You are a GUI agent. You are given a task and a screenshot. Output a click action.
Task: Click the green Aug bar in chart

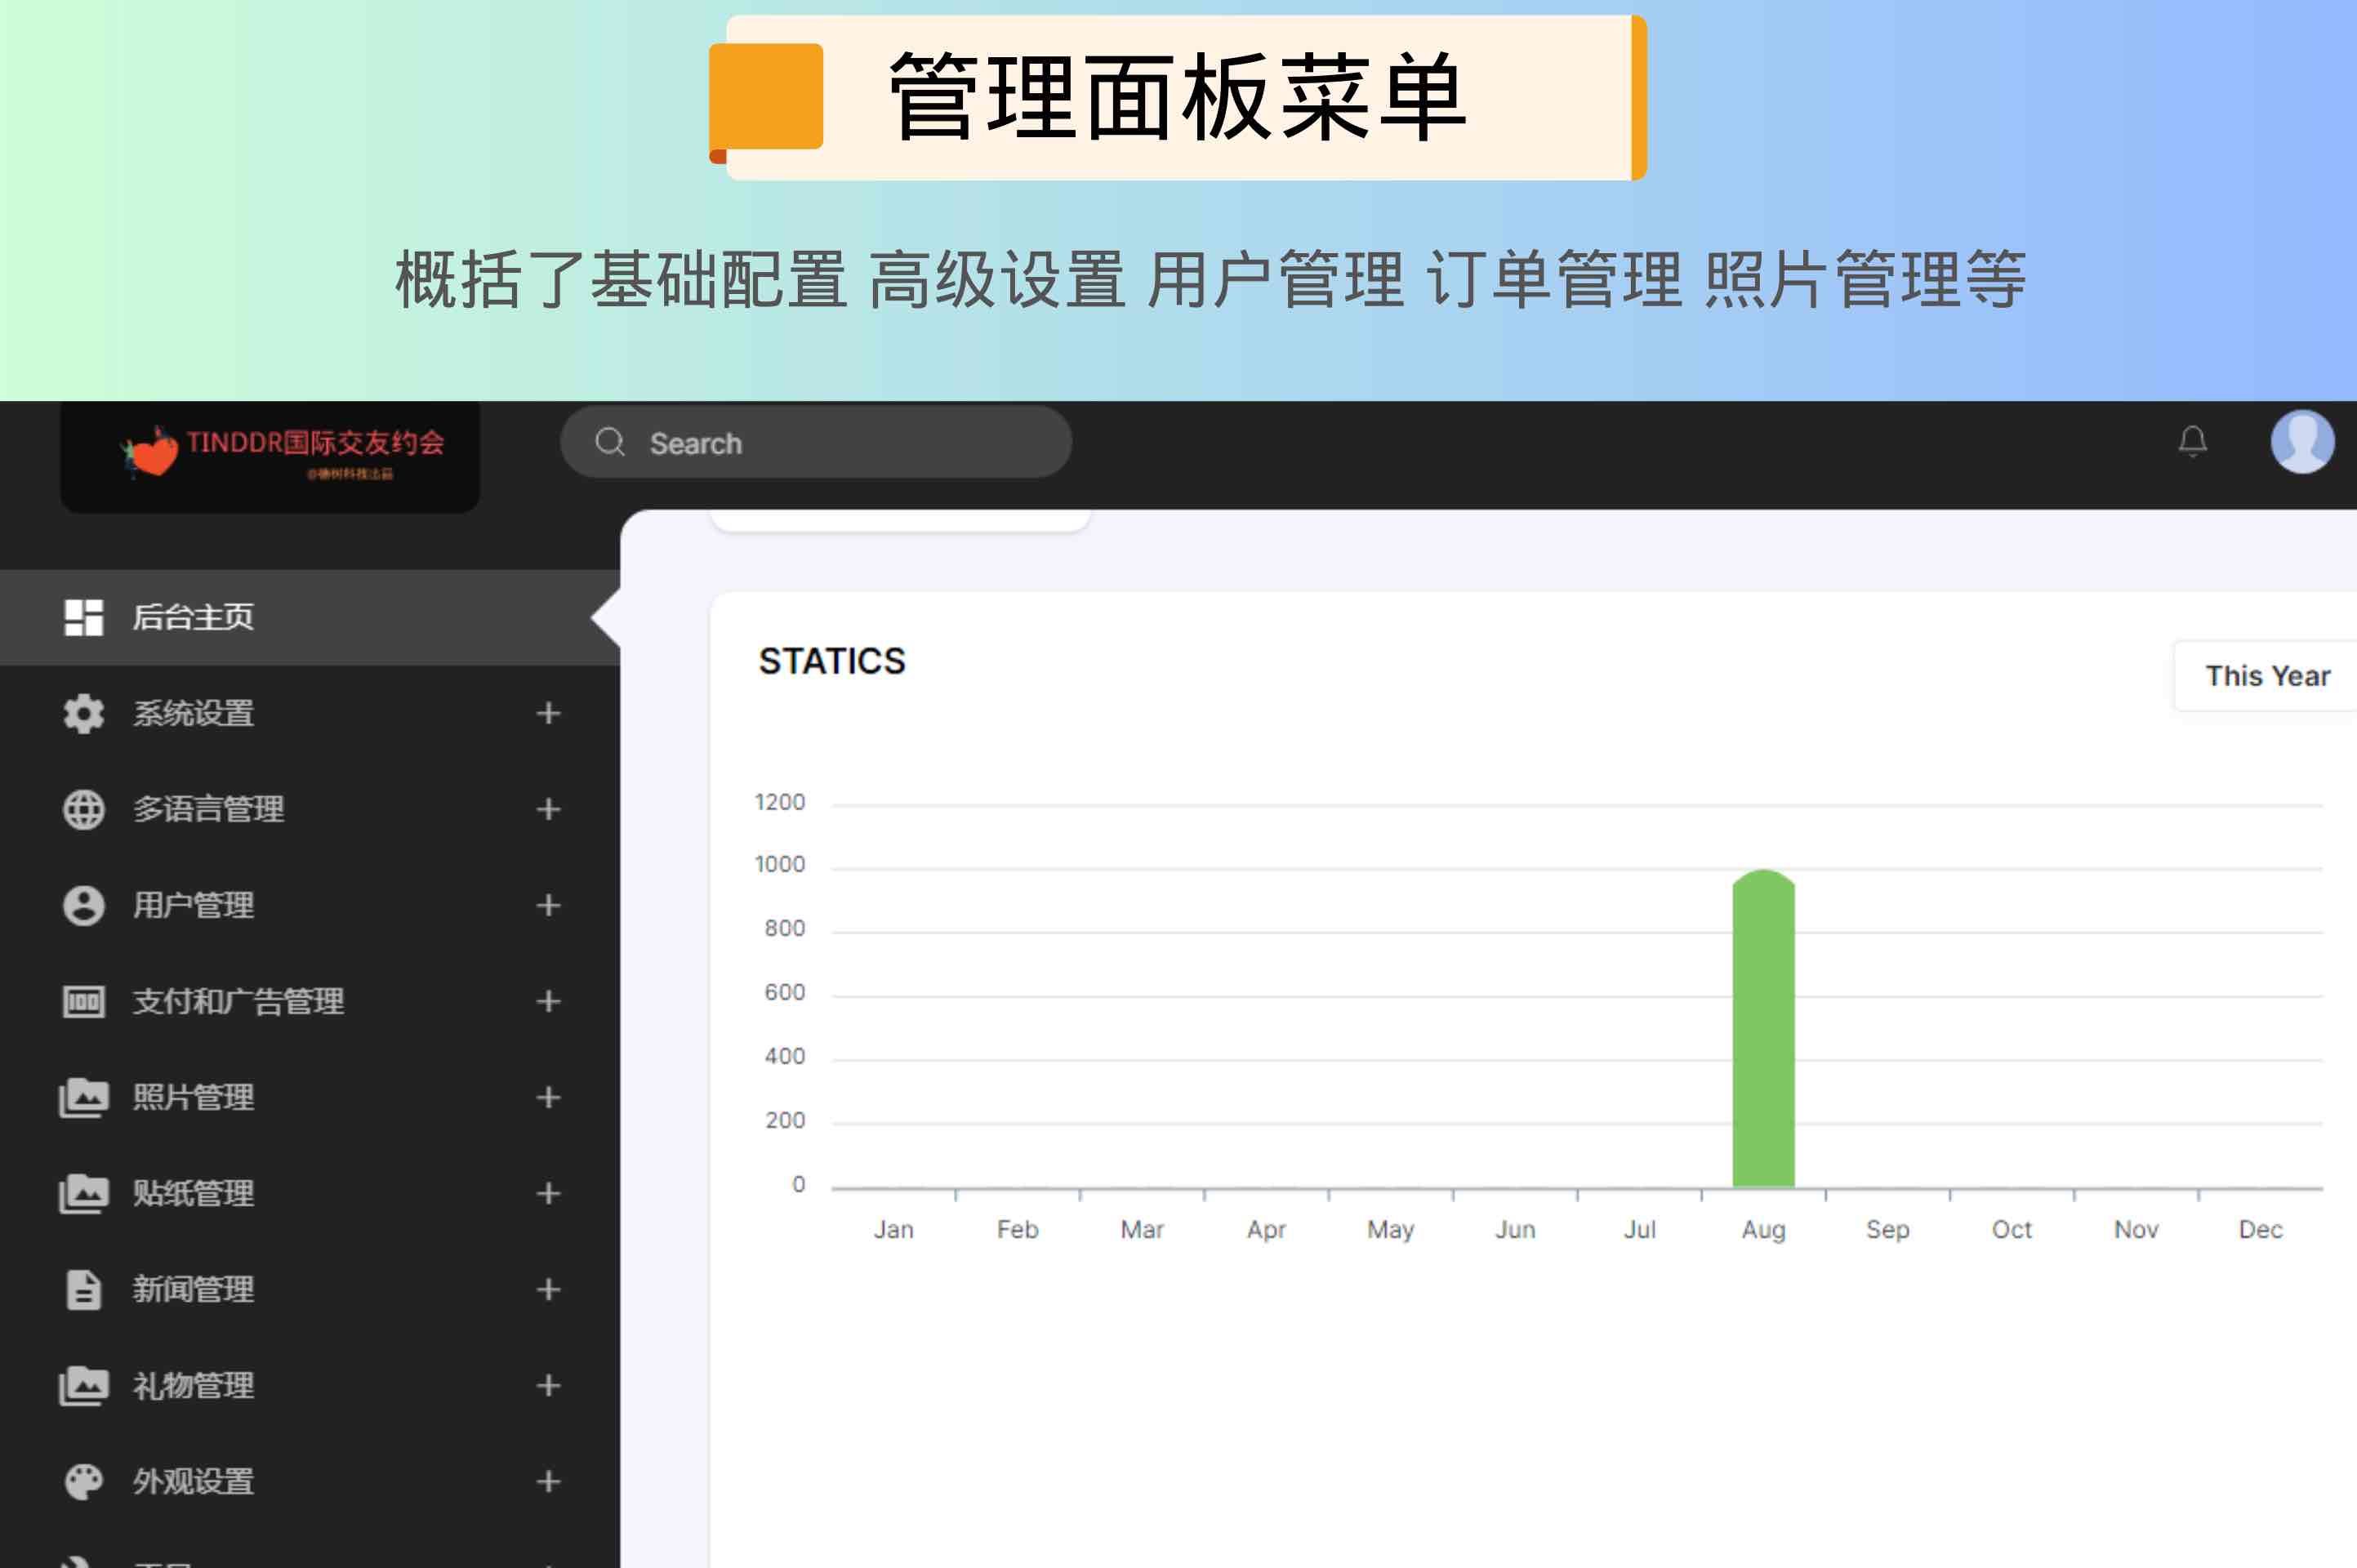tap(1763, 1030)
